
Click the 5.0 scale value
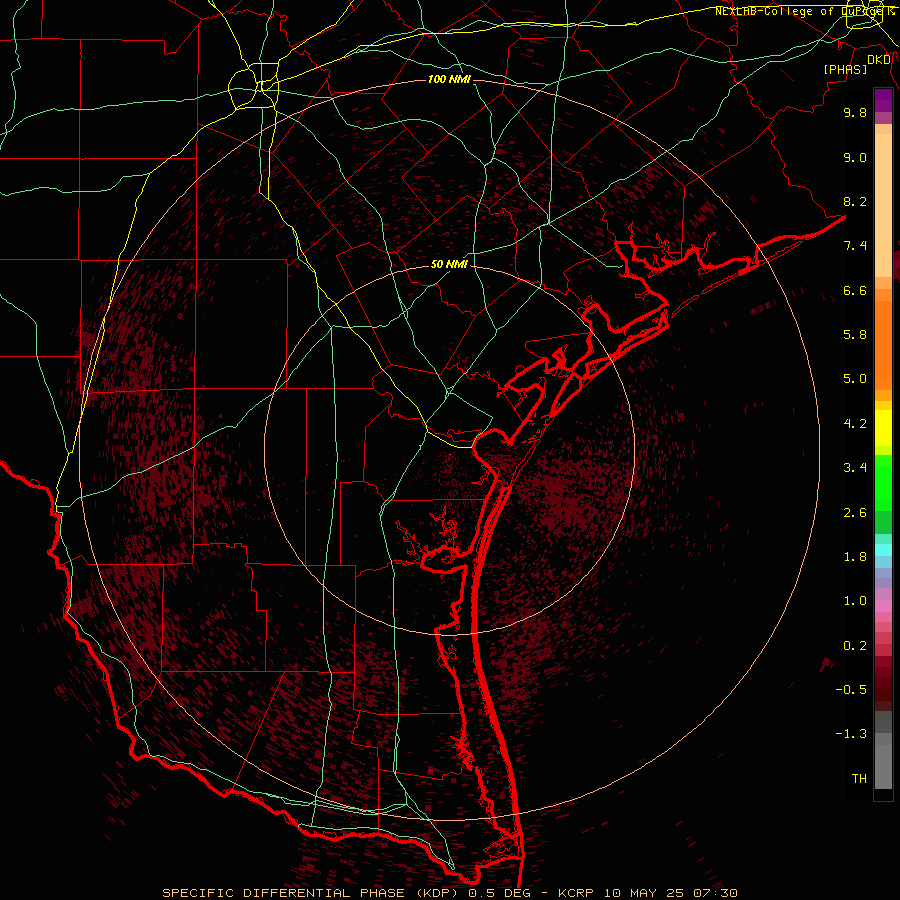click(855, 379)
